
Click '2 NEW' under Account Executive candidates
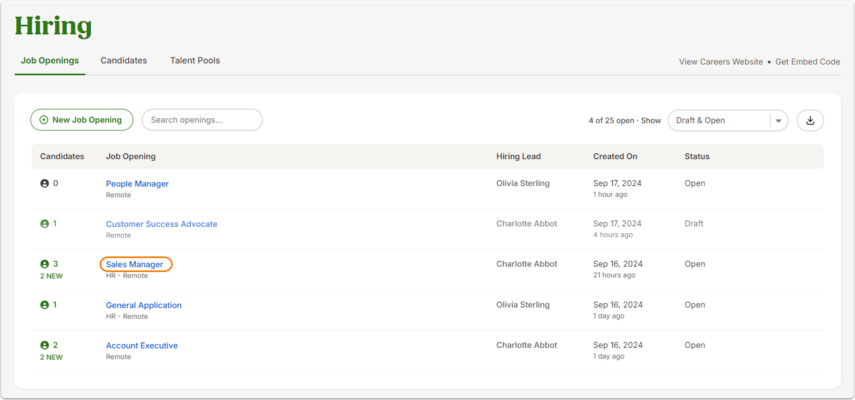51,357
